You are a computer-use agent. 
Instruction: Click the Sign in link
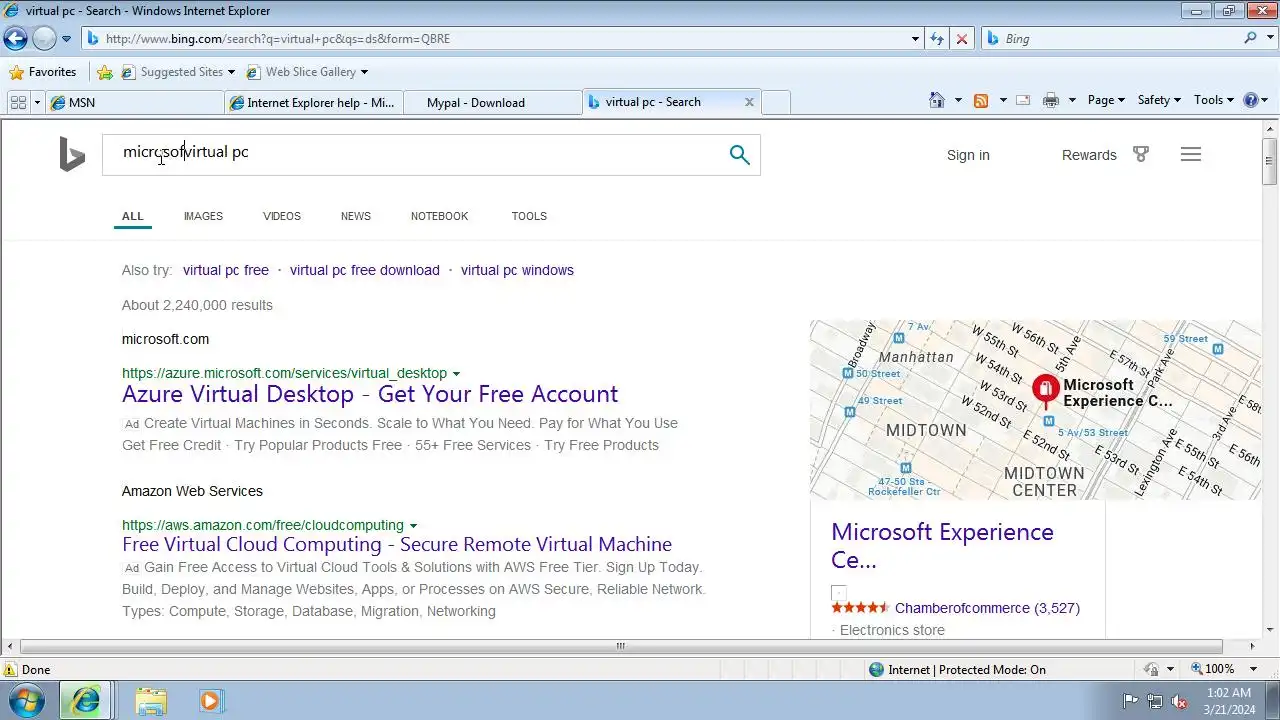(x=968, y=155)
